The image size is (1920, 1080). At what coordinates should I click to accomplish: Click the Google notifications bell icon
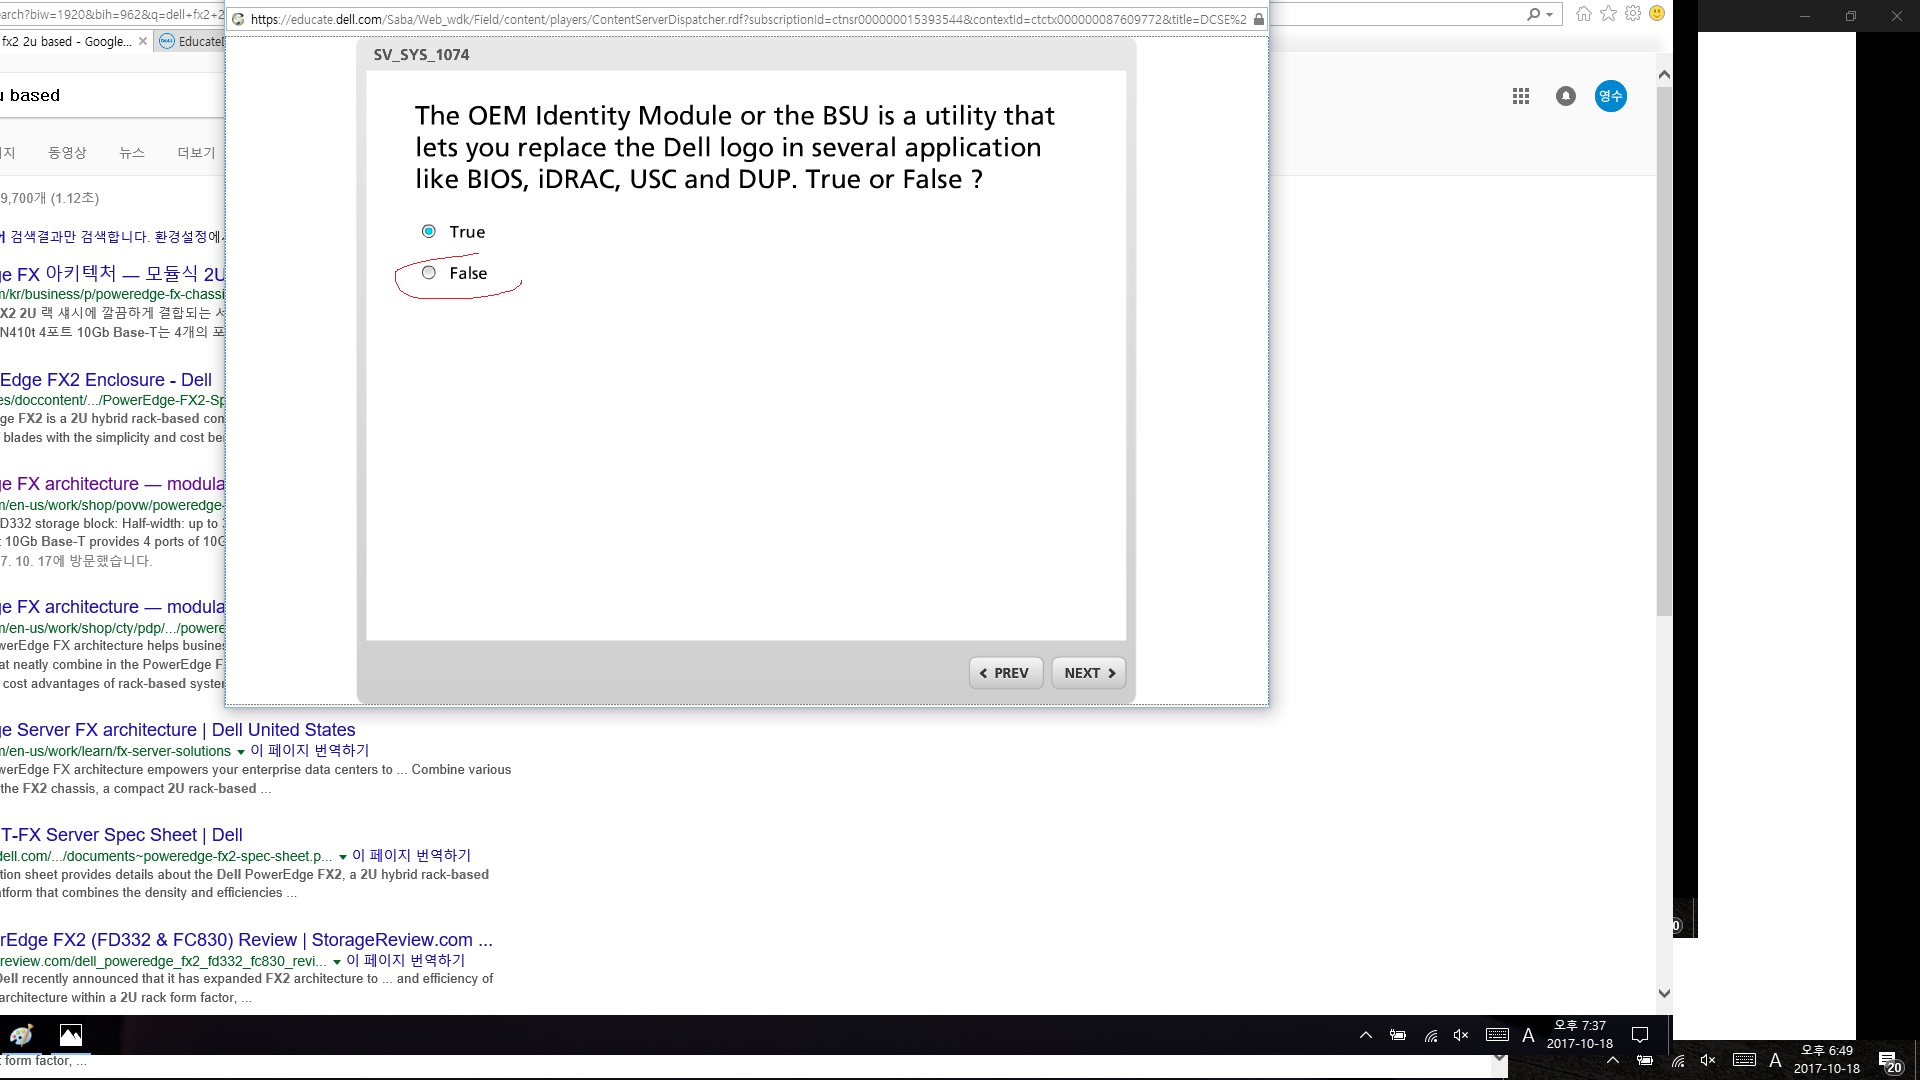pos(1565,96)
